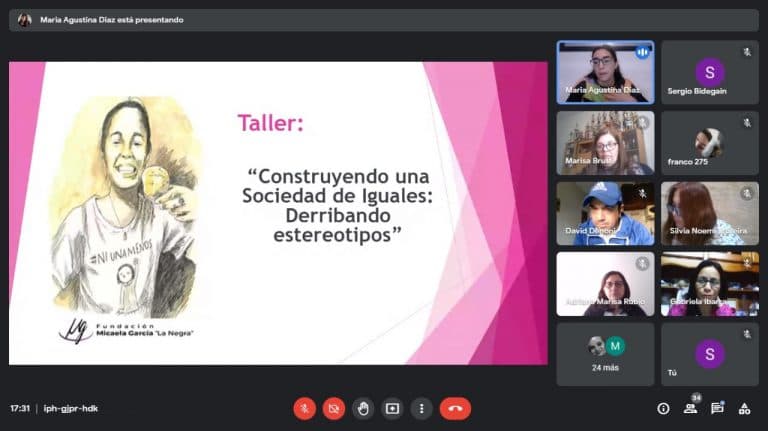768x431 pixels.
Task: Click the muted mic icon on Sergio Bidegain tile
Action: coord(747,52)
